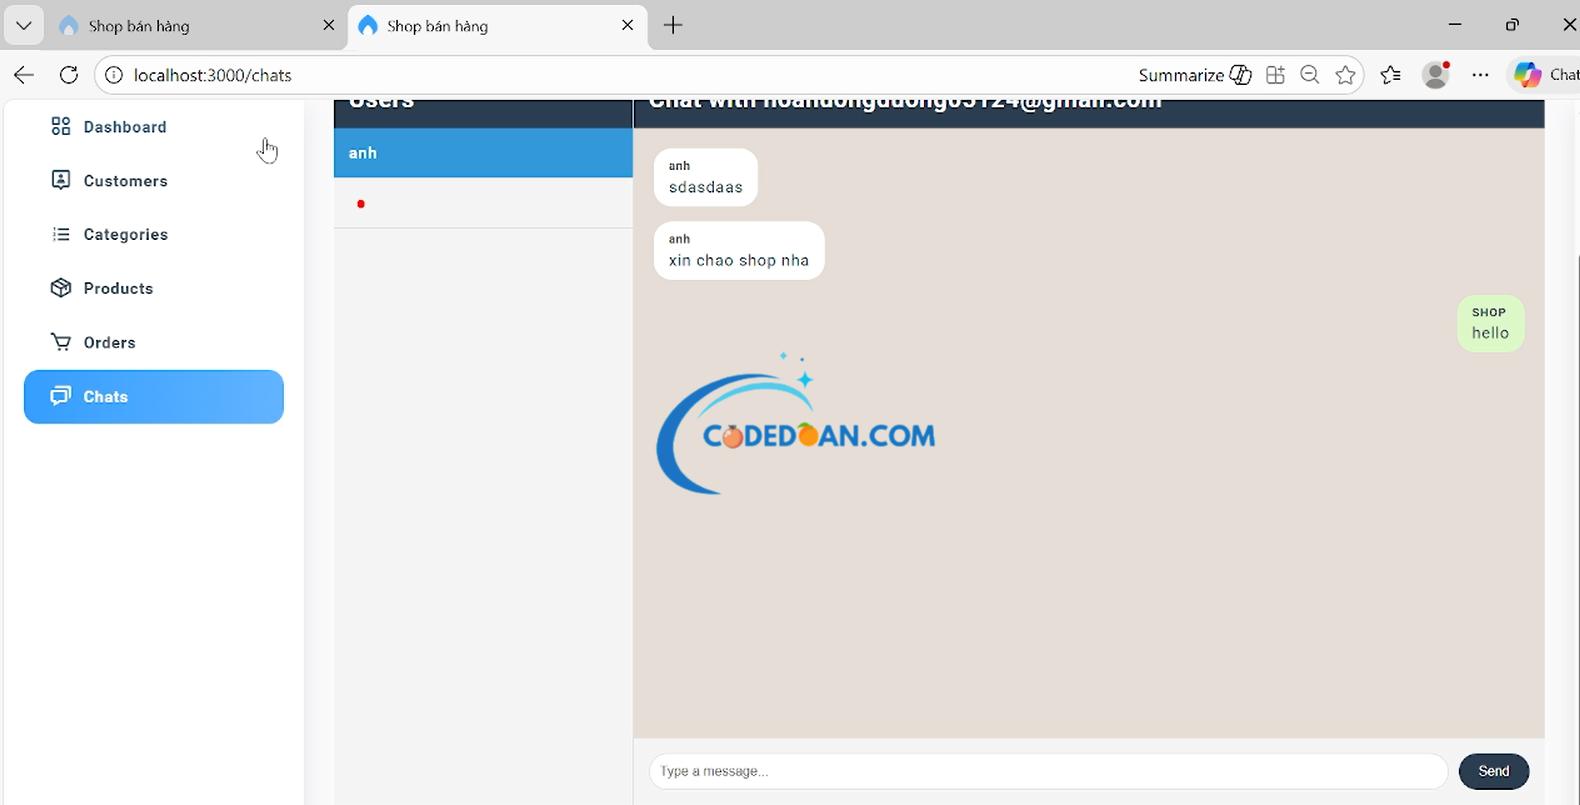This screenshot has height=805, width=1580.
Task: Select the user with the red dot
Action: [483, 204]
